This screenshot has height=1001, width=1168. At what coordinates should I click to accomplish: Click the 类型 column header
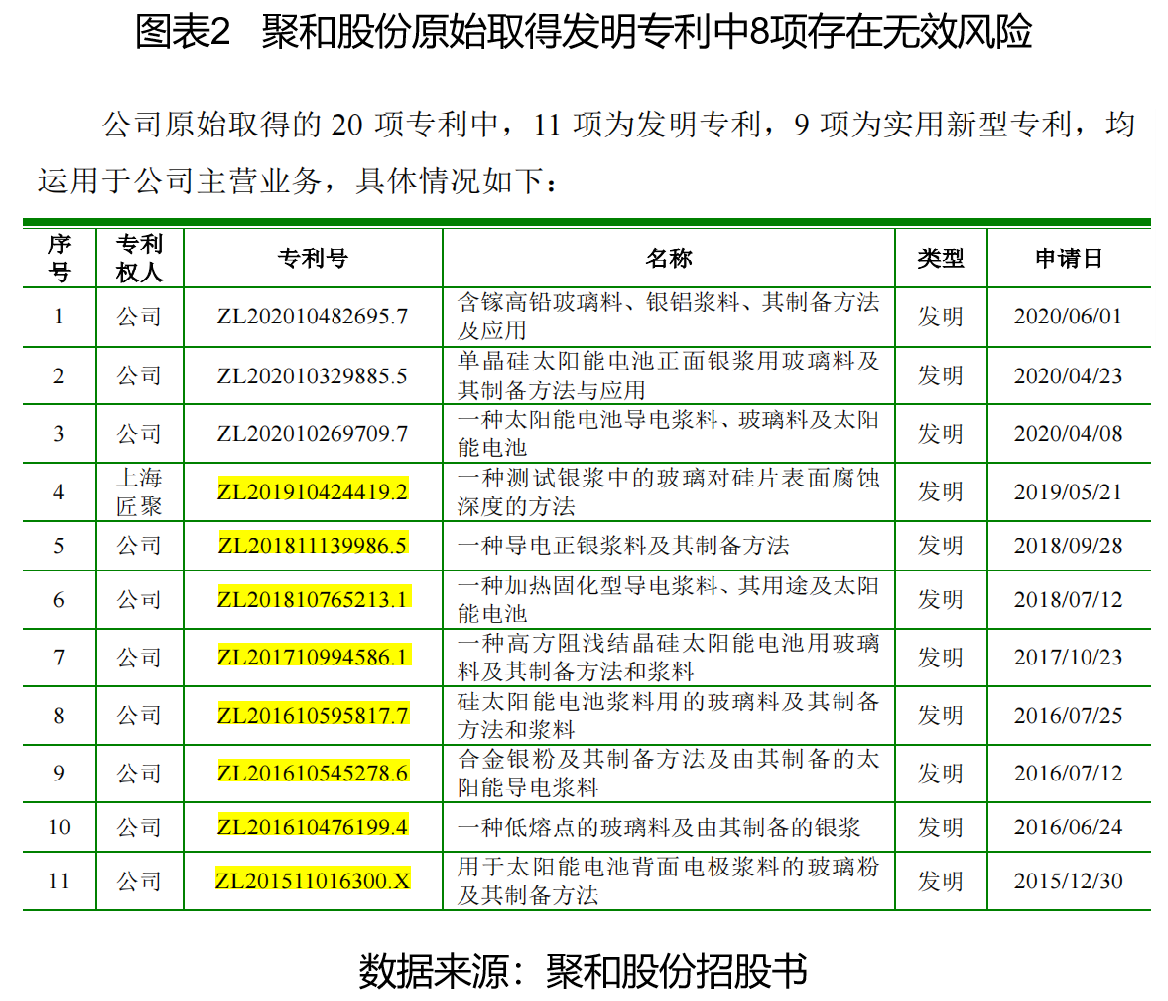point(940,259)
